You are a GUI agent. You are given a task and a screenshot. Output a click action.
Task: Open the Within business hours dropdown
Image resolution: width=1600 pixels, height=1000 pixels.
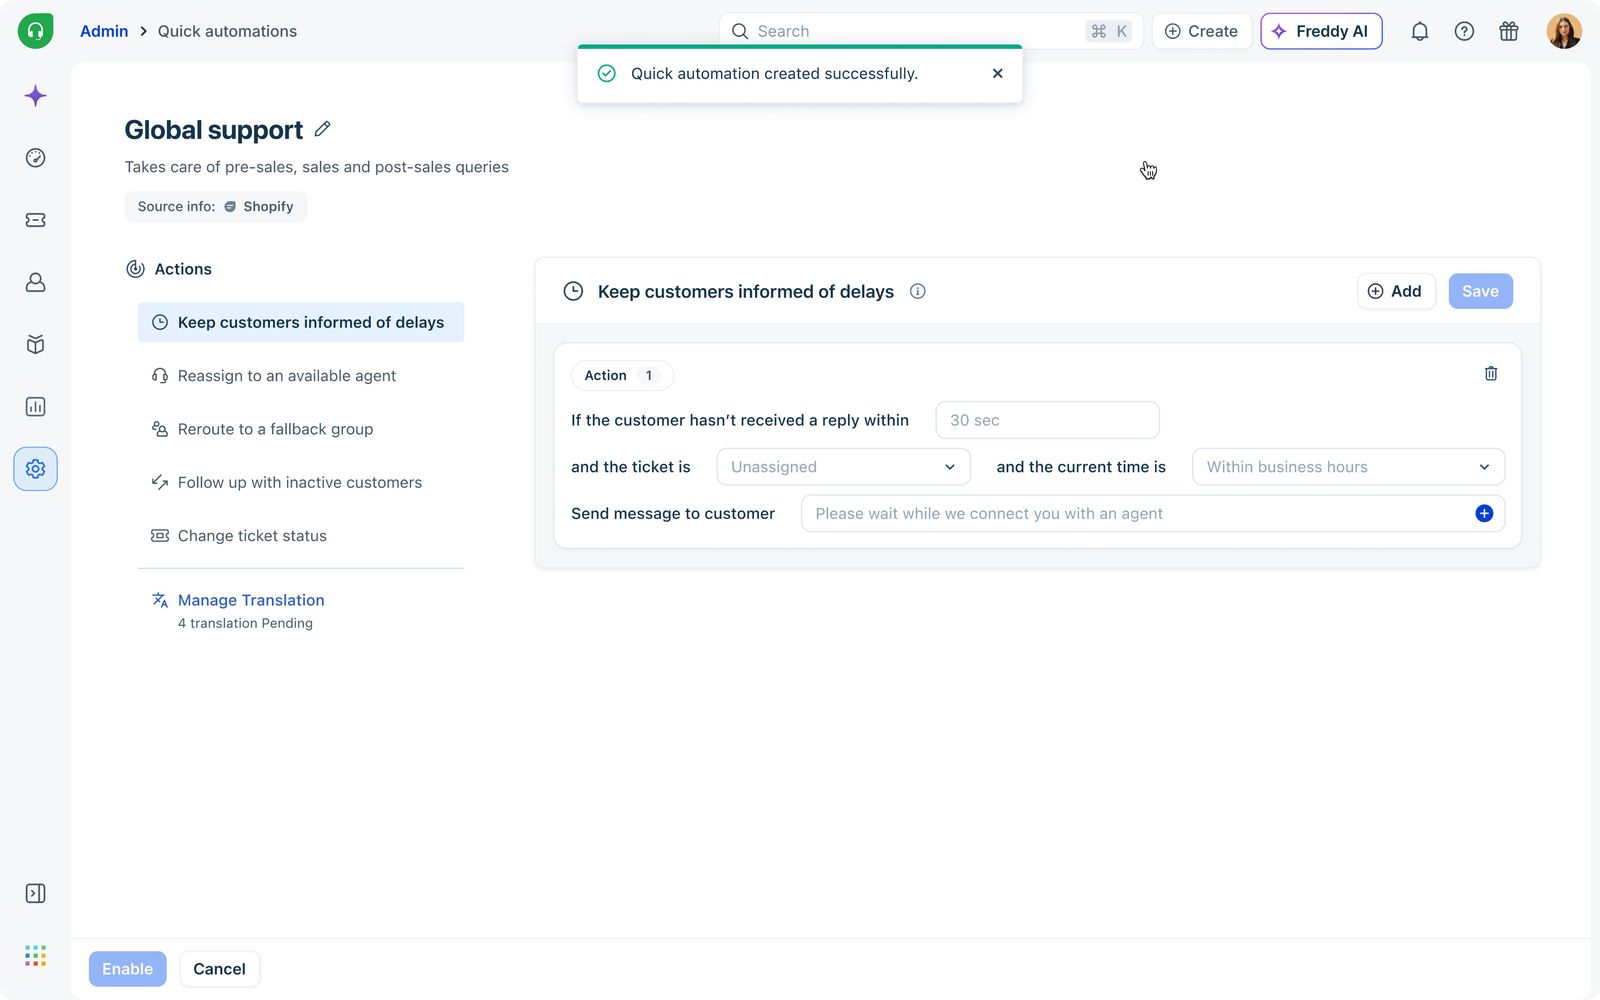1348,467
